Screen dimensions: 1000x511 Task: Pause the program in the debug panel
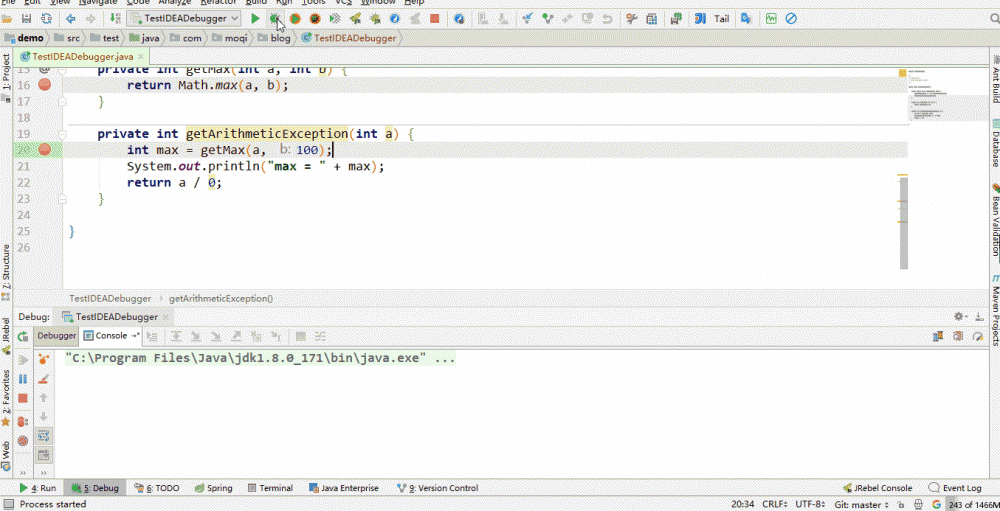pyautogui.click(x=23, y=379)
